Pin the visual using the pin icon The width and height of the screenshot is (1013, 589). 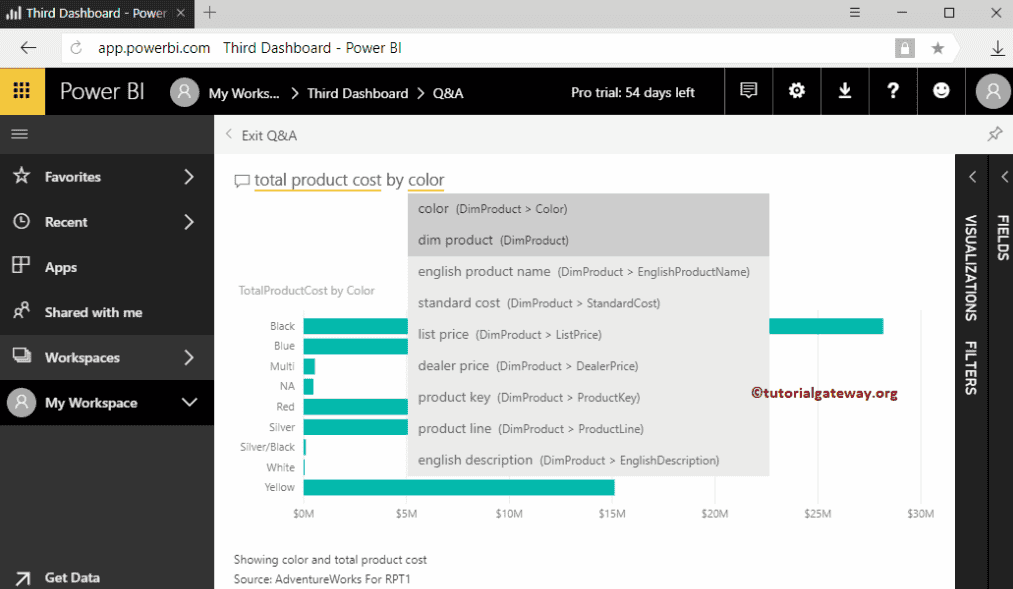click(x=994, y=133)
